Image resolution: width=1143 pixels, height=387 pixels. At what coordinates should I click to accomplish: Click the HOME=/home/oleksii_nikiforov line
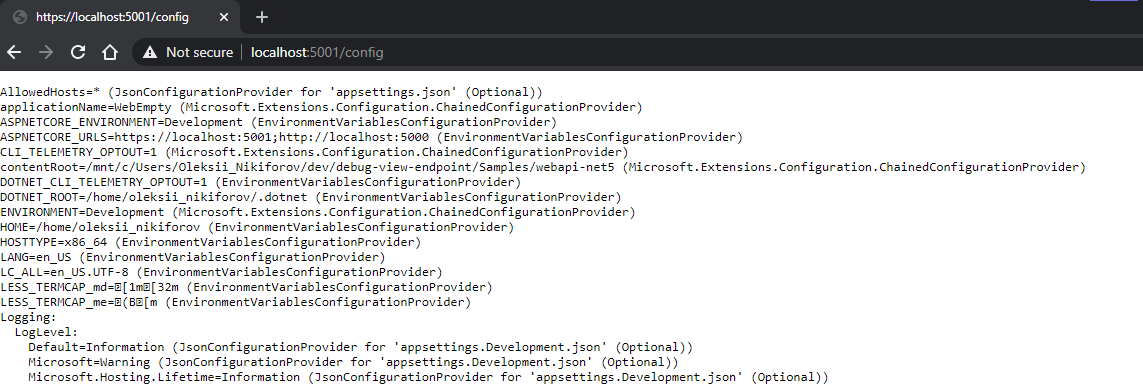257,227
